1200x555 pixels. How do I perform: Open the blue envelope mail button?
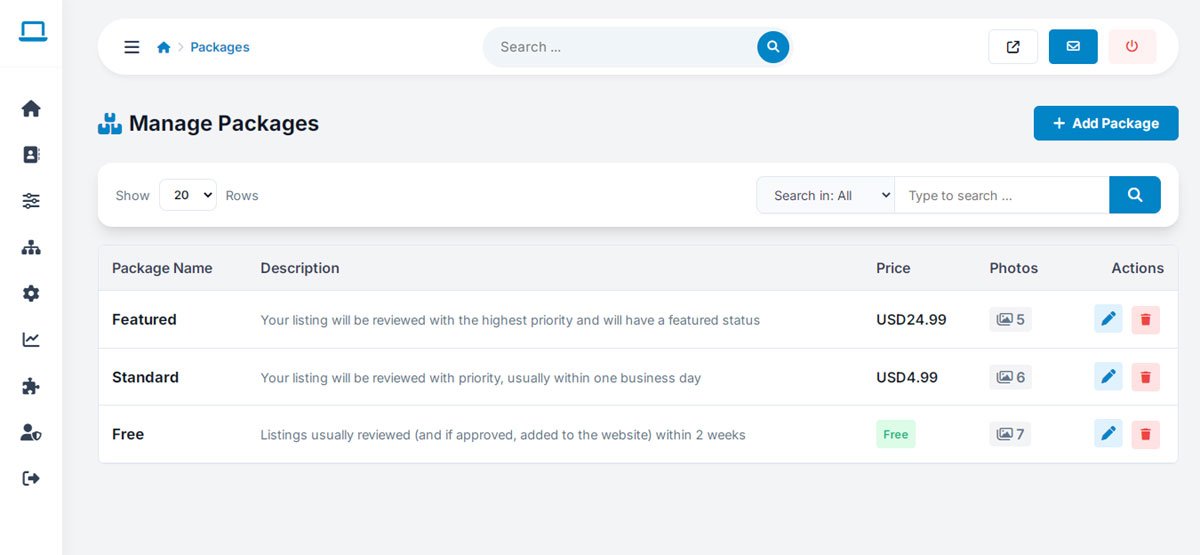pyautogui.click(x=1073, y=47)
